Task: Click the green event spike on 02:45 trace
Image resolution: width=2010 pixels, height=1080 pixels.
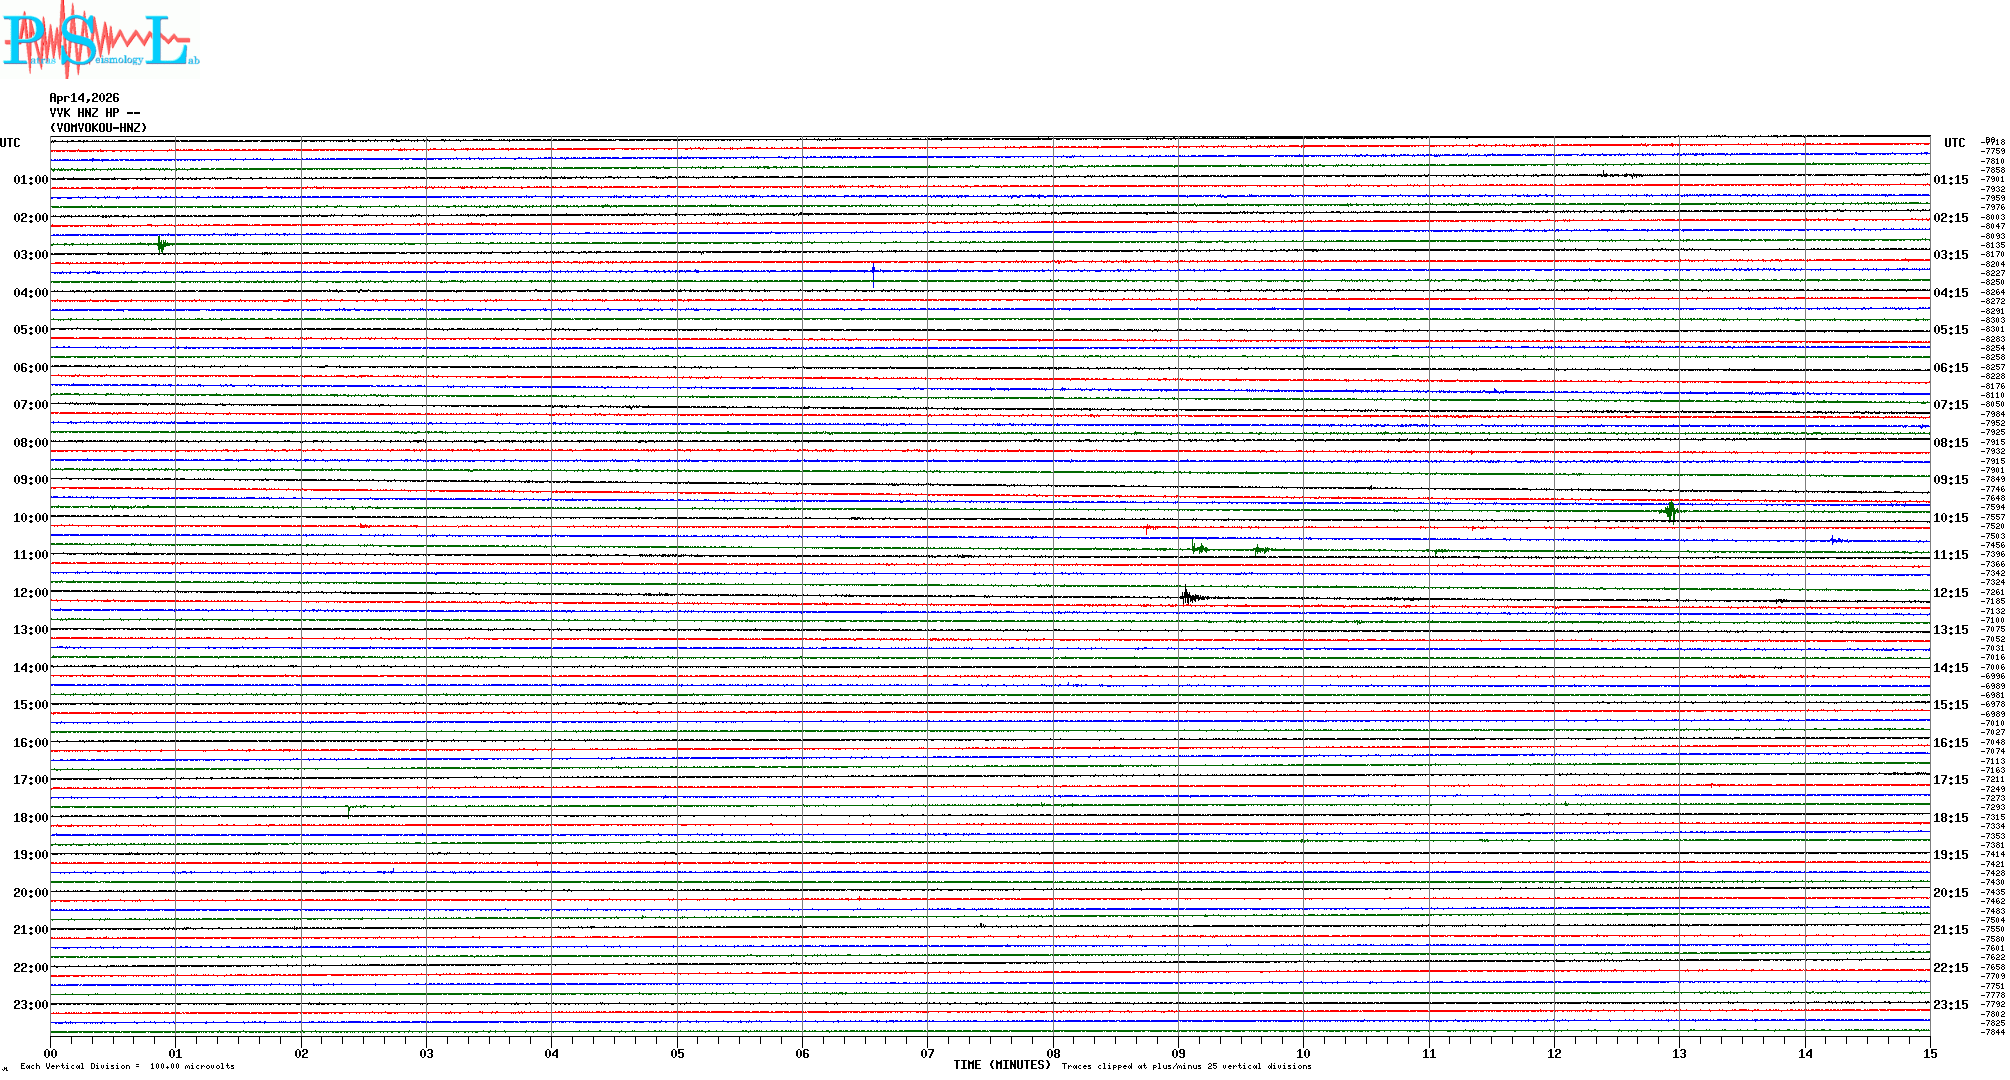Action: (x=161, y=244)
